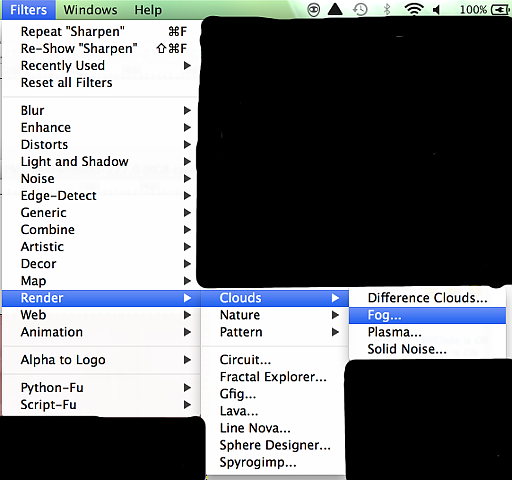Open the Pattern submenu in Render
This screenshot has width=512, height=480.
coord(275,332)
